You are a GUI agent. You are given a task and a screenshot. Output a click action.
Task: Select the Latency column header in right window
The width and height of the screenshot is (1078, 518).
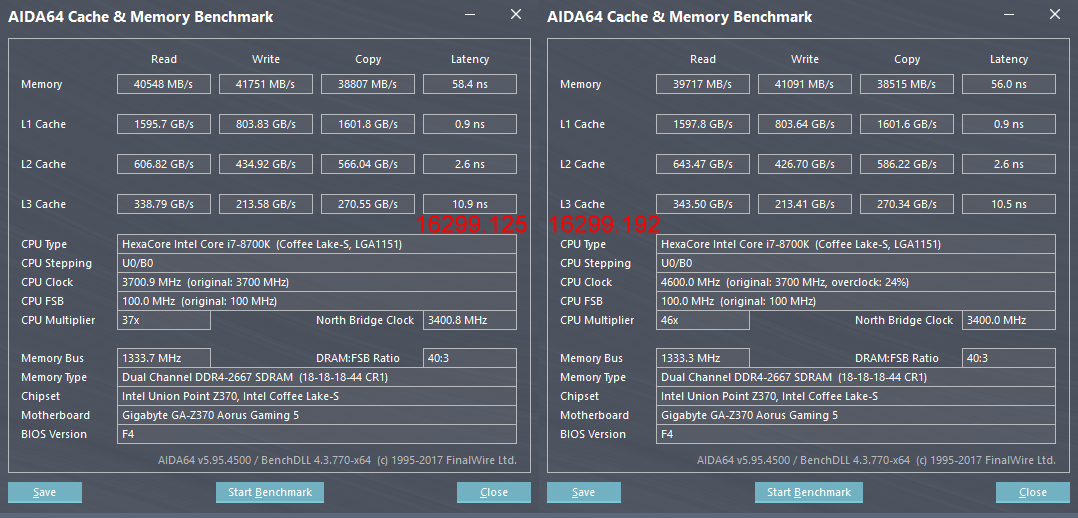[1009, 59]
